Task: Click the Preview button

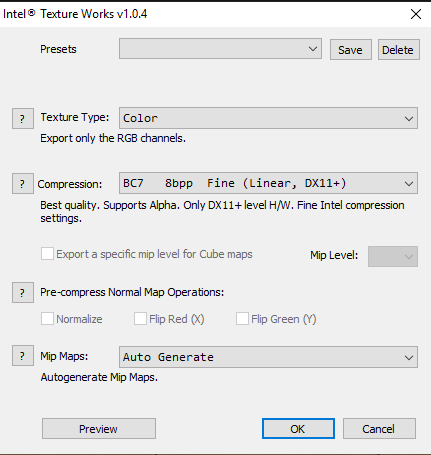Action: [x=99, y=429]
